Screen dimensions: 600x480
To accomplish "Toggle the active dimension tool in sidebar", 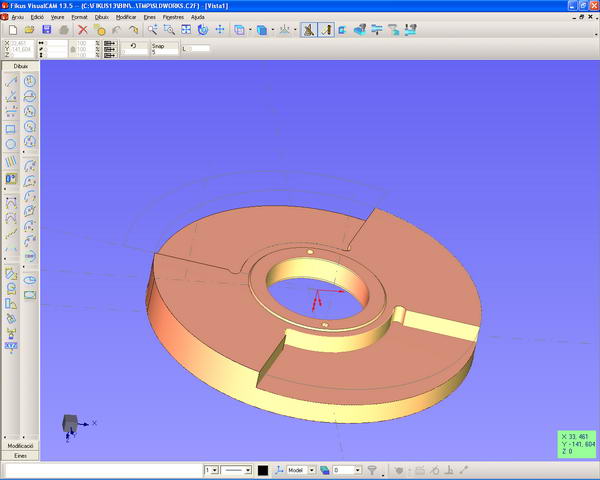I will 11,178.
